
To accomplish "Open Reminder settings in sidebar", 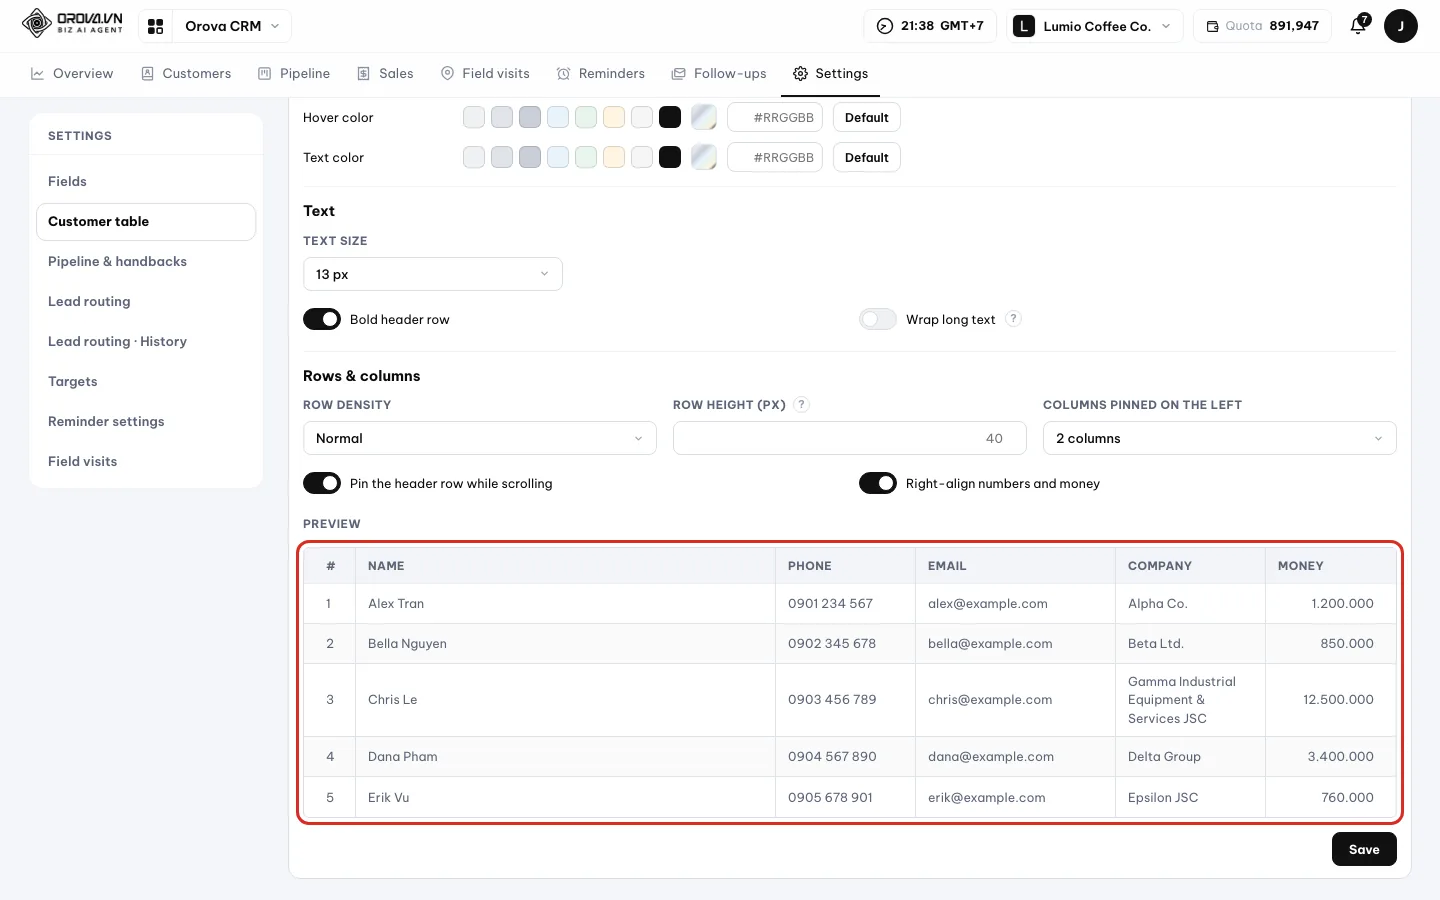I will click(x=146, y=421).
